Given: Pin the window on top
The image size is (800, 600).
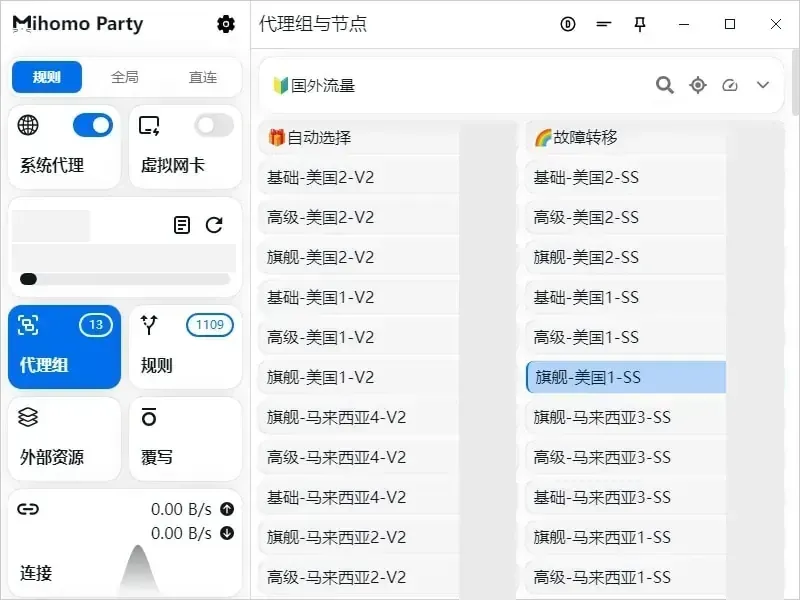Looking at the screenshot, I should click(x=640, y=24).
